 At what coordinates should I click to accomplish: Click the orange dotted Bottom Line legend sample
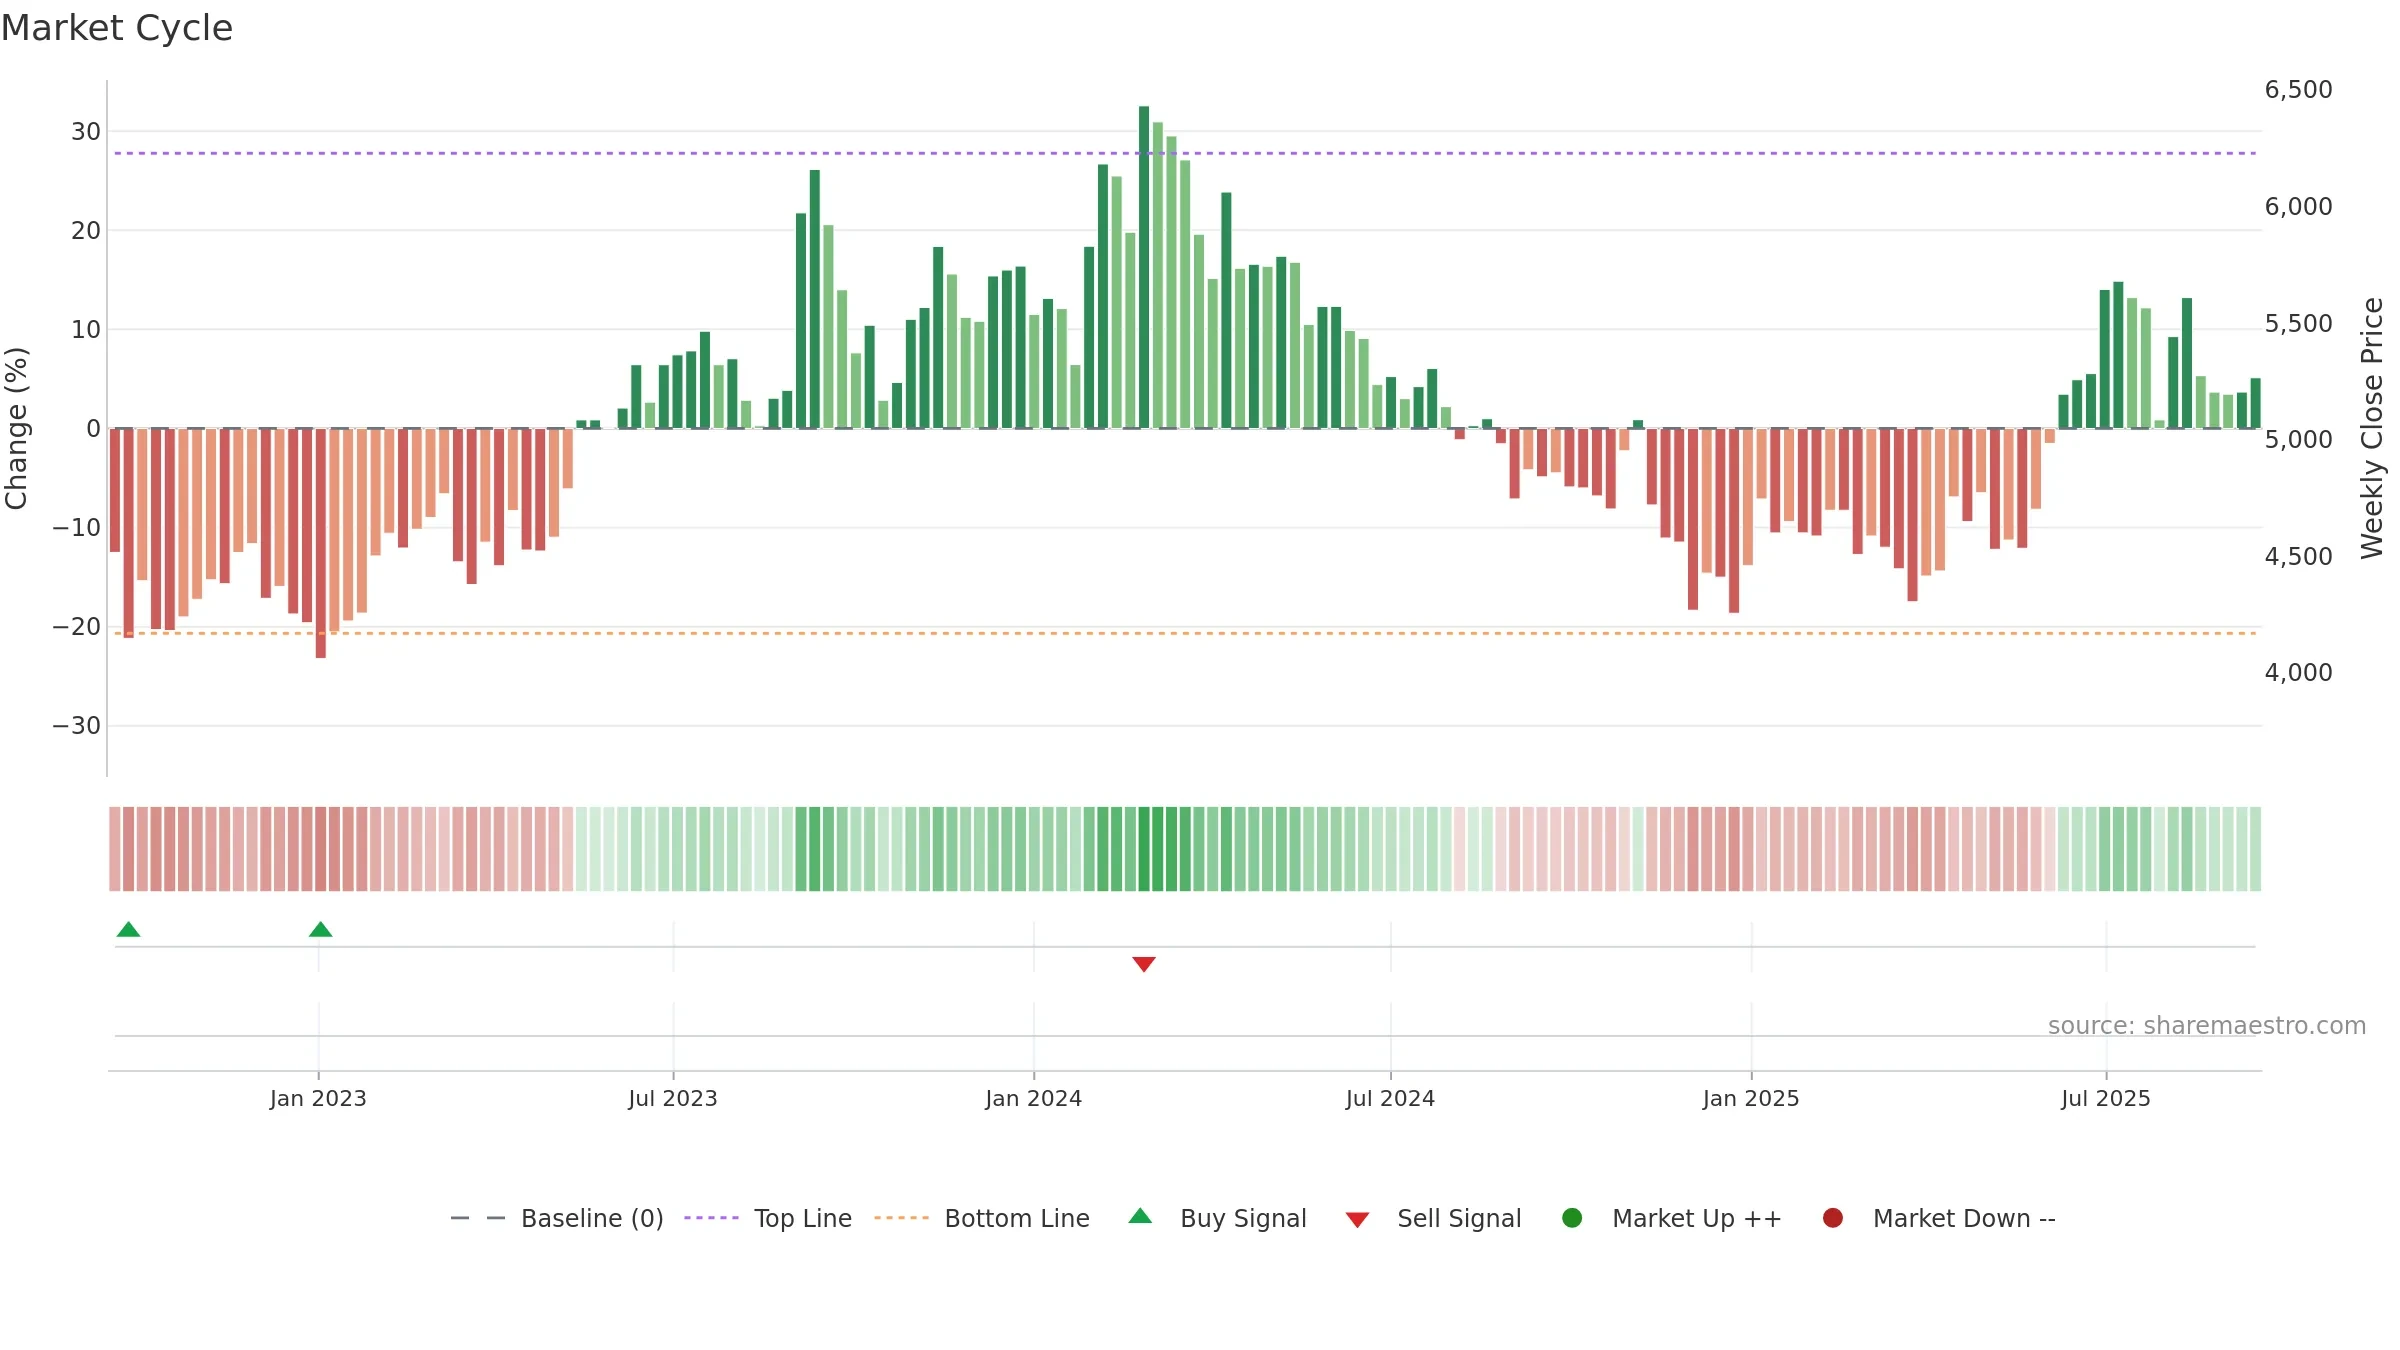(901, 1218)
